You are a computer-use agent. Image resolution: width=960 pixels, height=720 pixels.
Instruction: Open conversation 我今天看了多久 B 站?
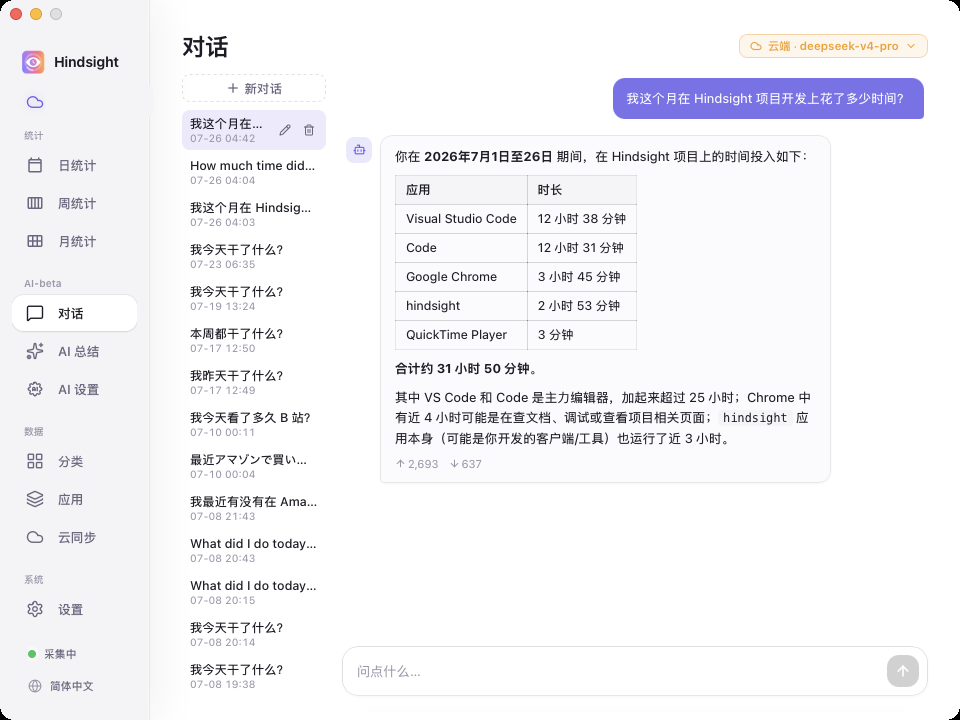tap(254, 424)
